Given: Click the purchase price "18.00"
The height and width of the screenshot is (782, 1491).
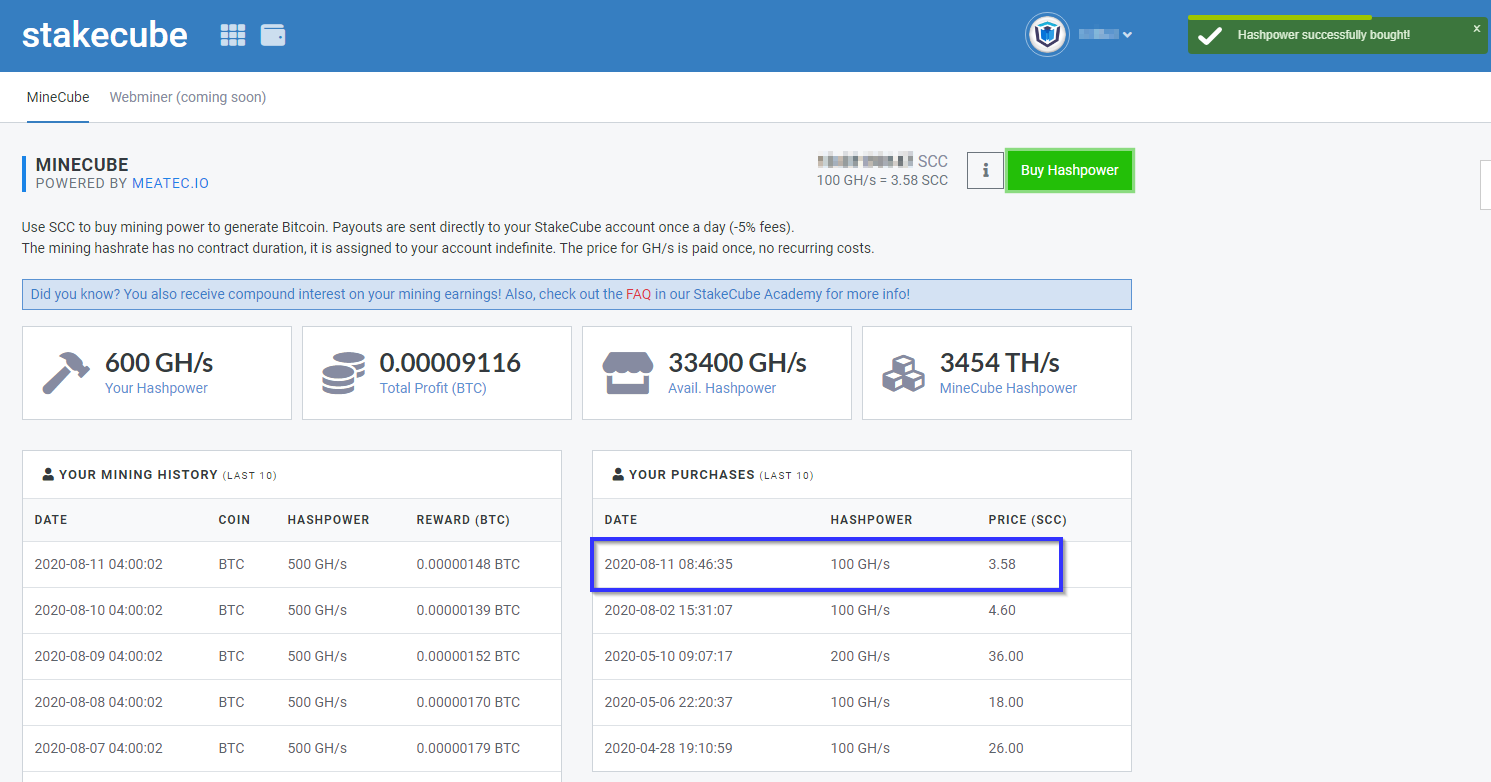Looking at the screenshot, I should pos(1006,703).
